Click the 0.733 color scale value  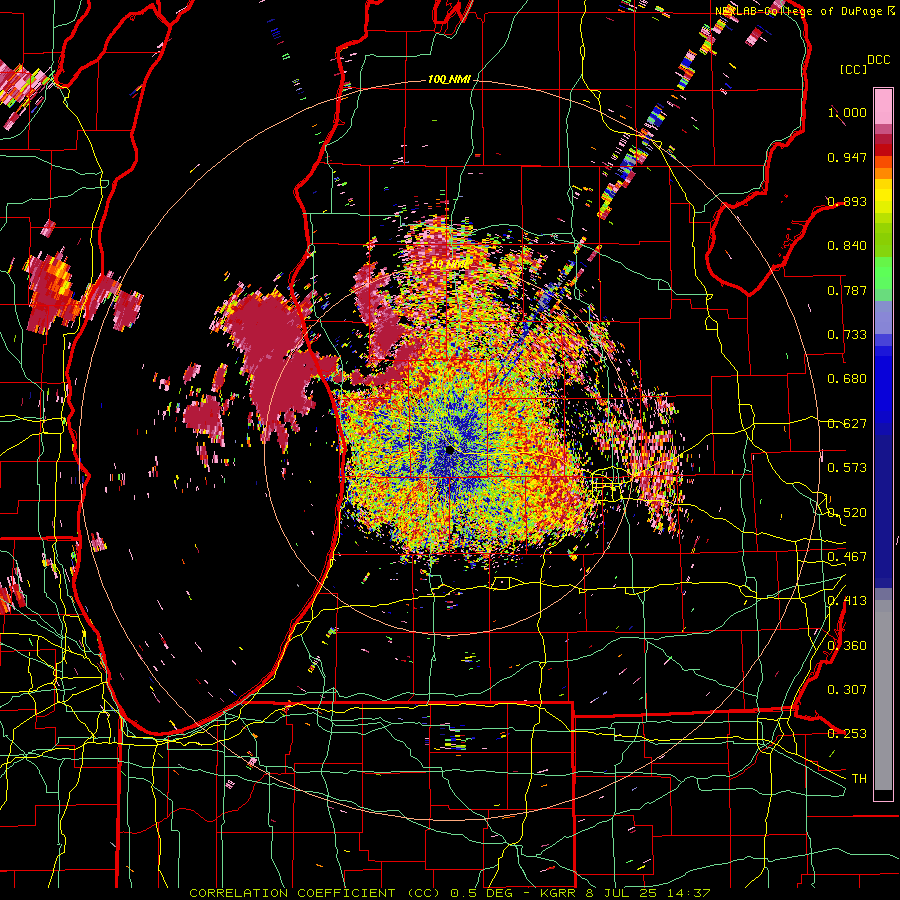847,334
